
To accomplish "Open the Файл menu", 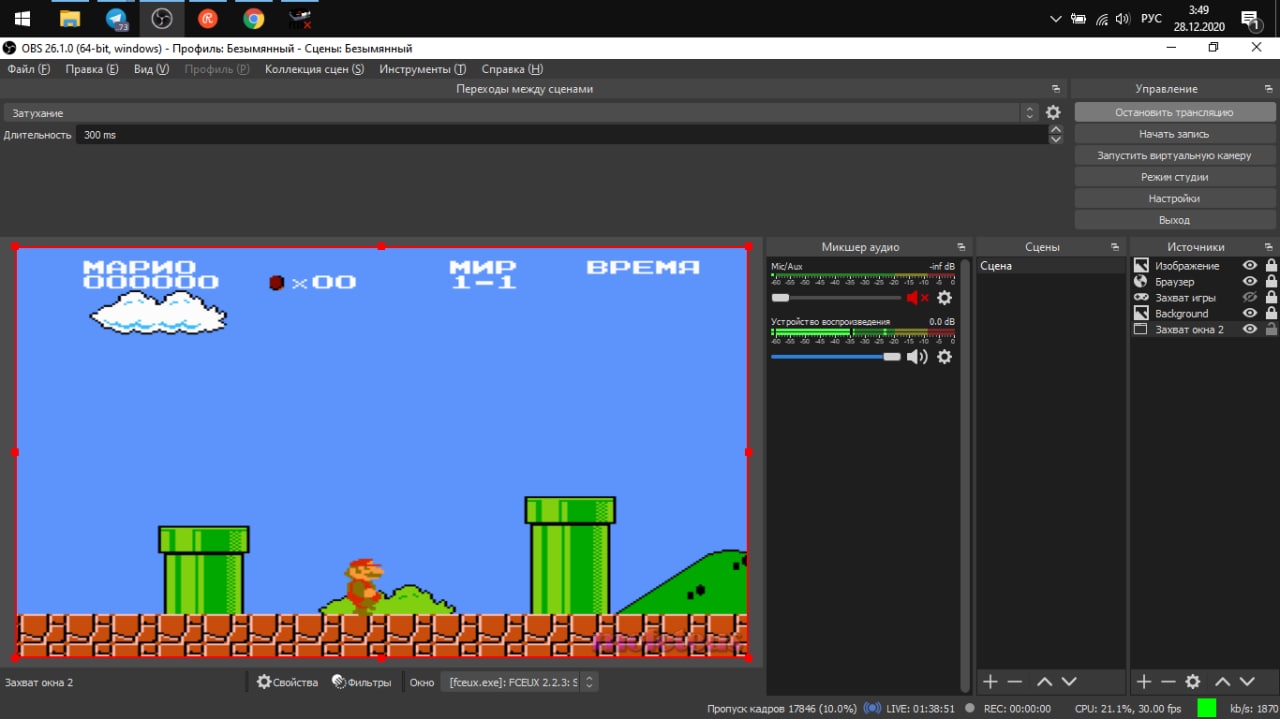I will pos(28,69).
